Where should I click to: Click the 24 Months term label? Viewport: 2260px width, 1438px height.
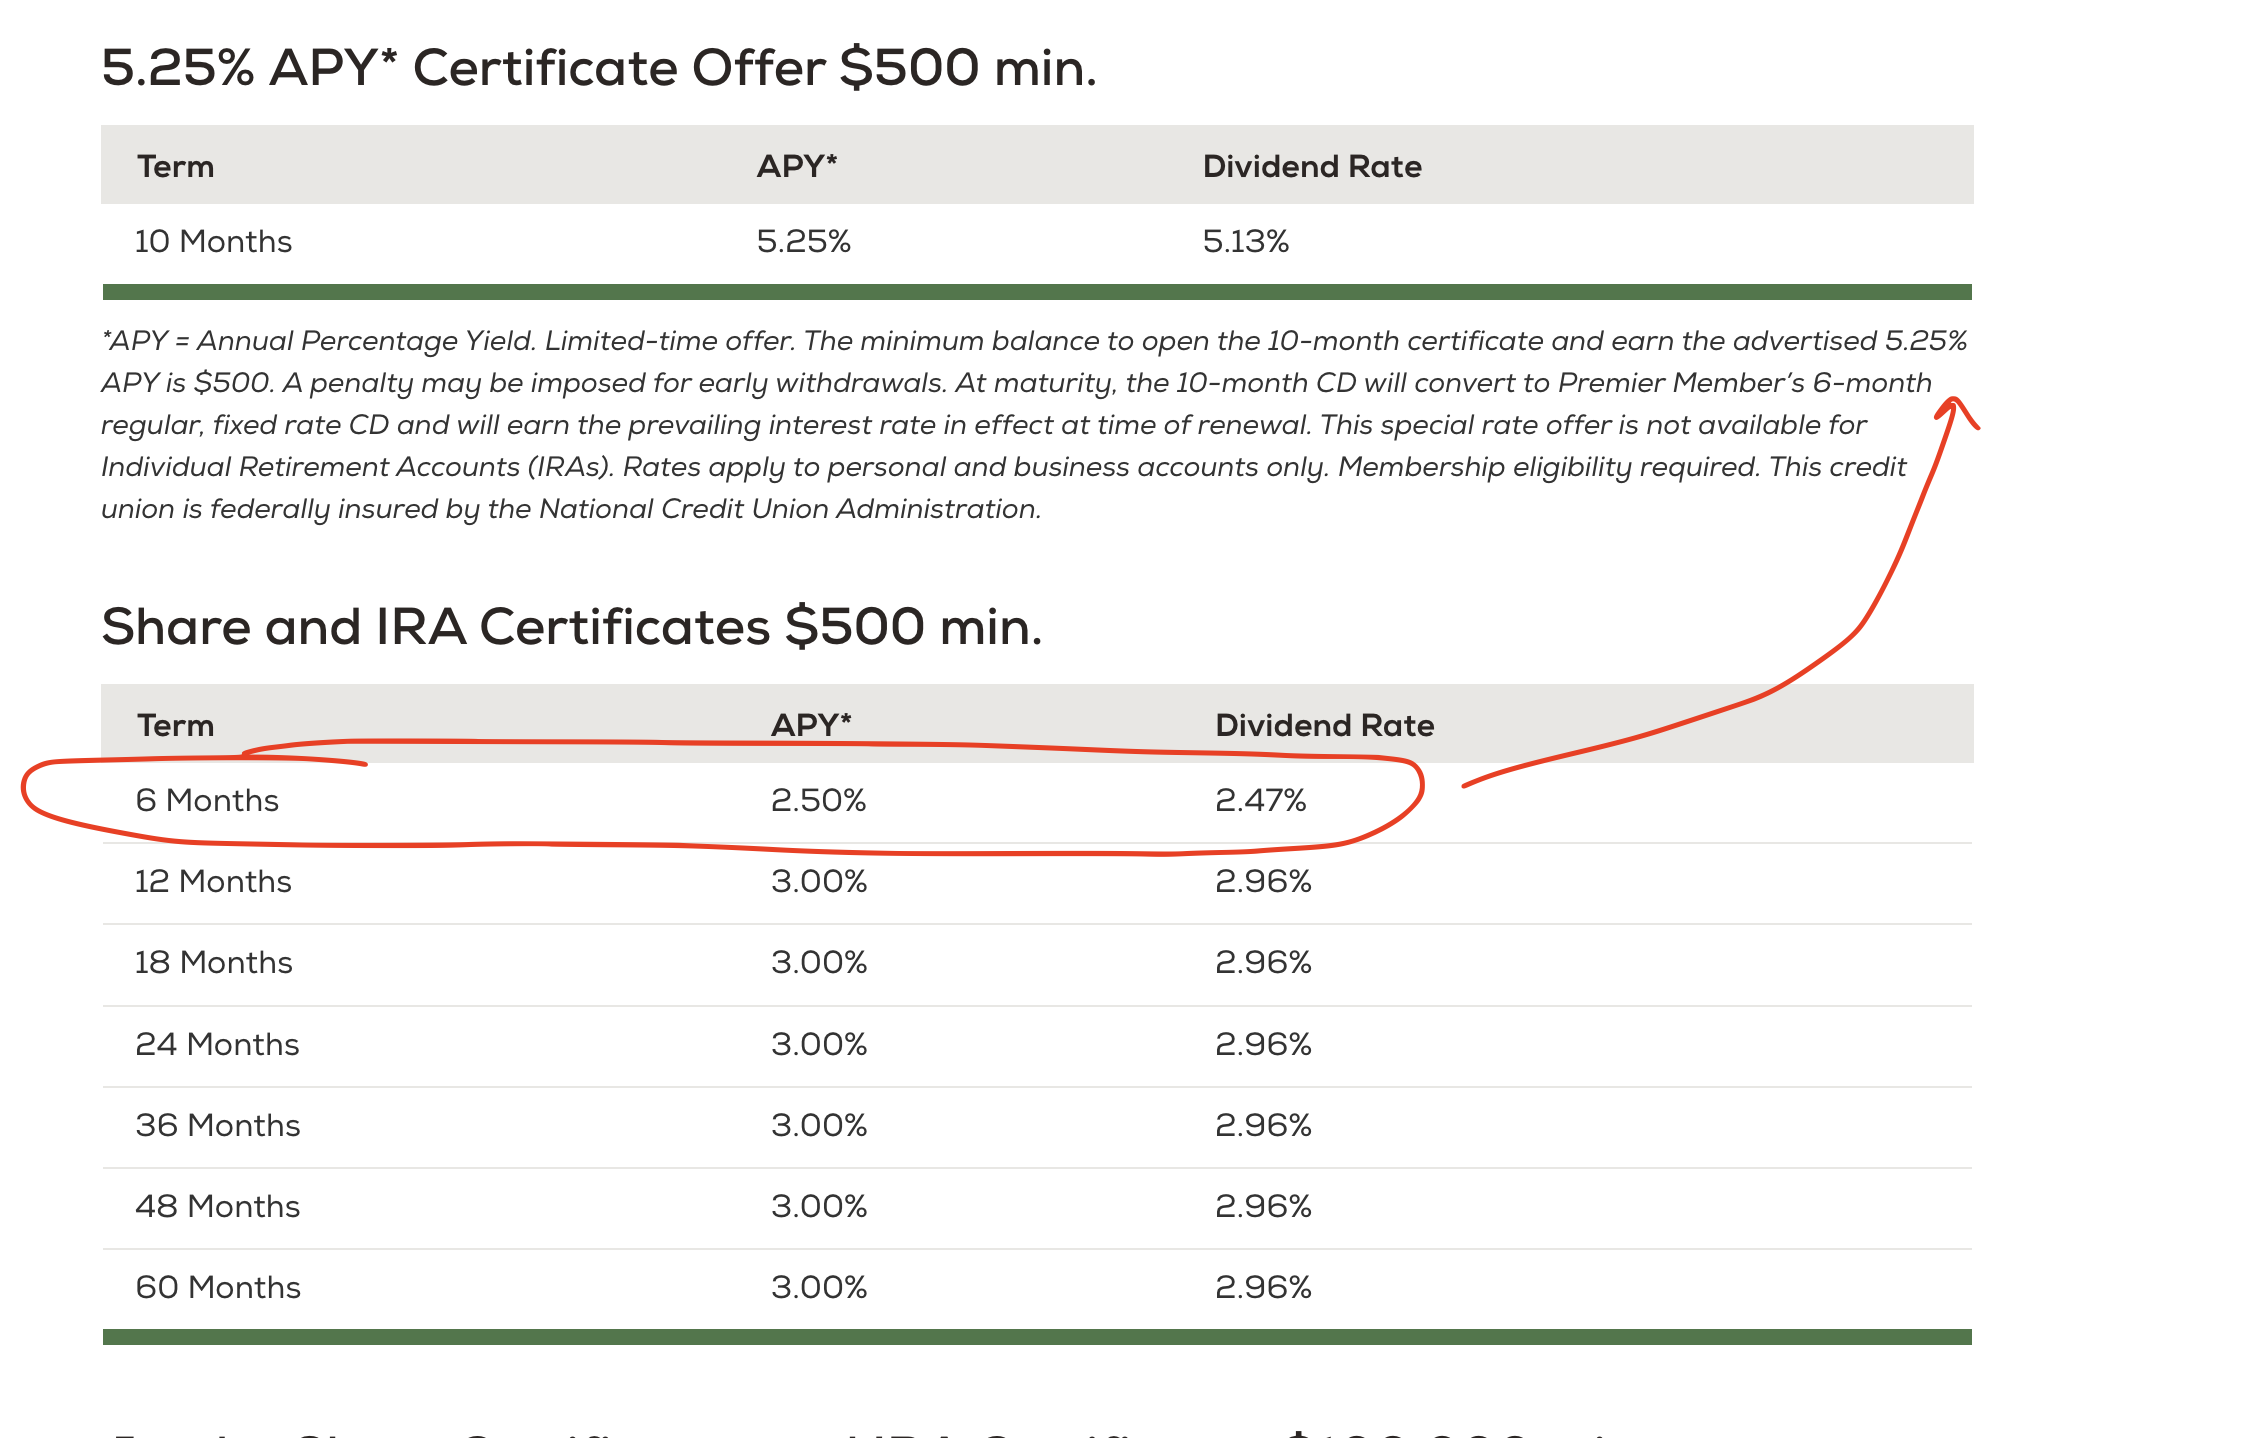point(217,1045)
